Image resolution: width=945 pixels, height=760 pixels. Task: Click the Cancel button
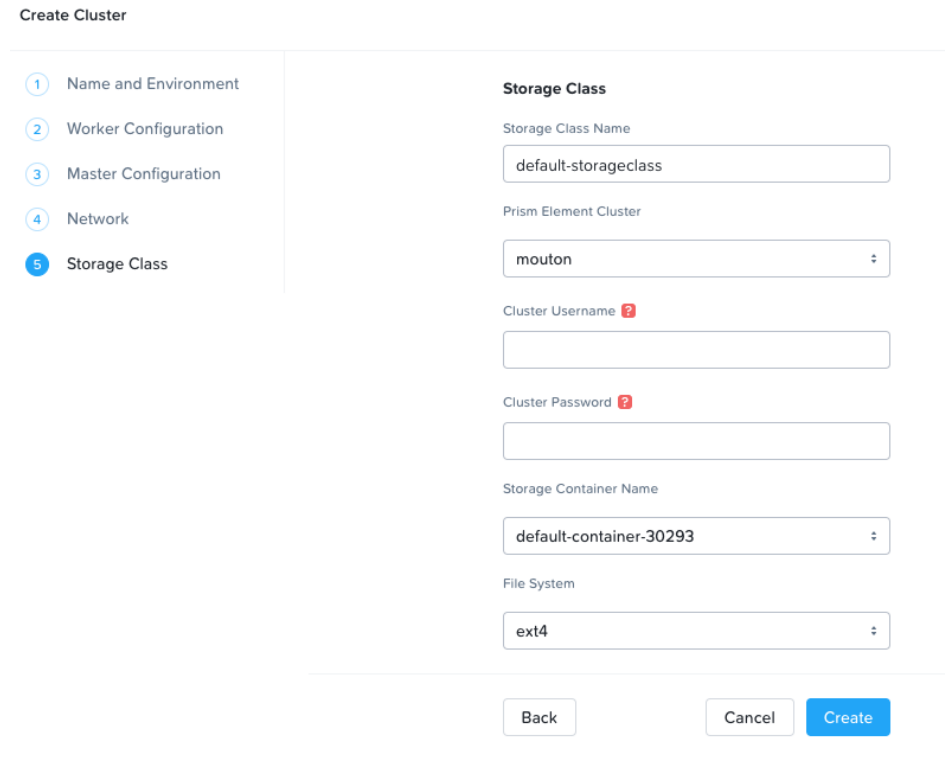pyautogui.click(x=749, y=717)
